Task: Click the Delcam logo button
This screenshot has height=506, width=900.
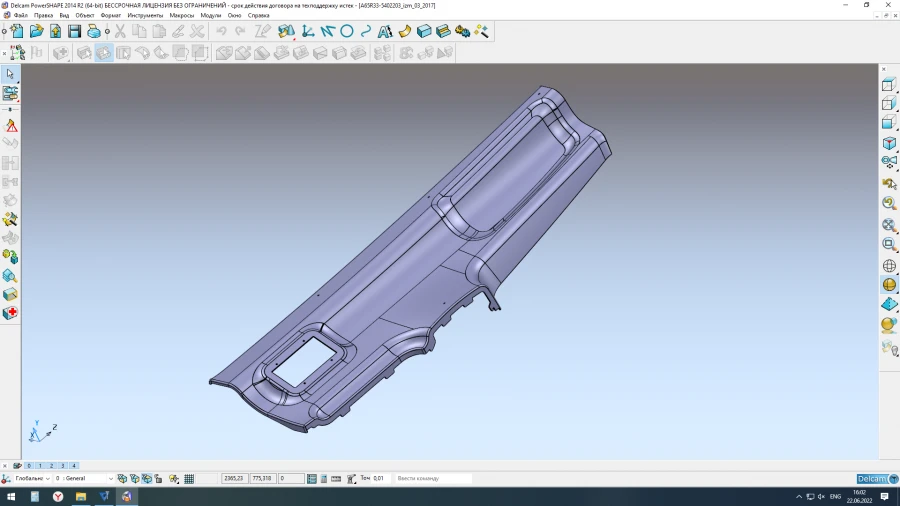Action: (x=872, y=479)
